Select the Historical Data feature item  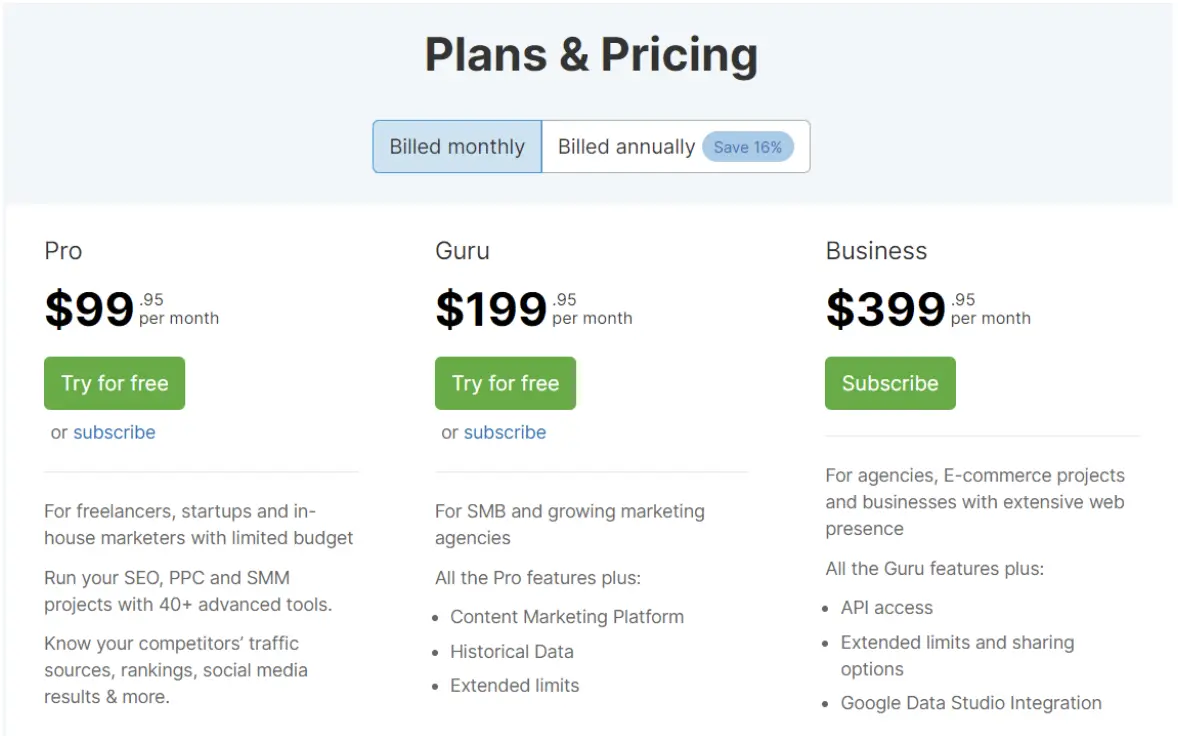[512, 651]
